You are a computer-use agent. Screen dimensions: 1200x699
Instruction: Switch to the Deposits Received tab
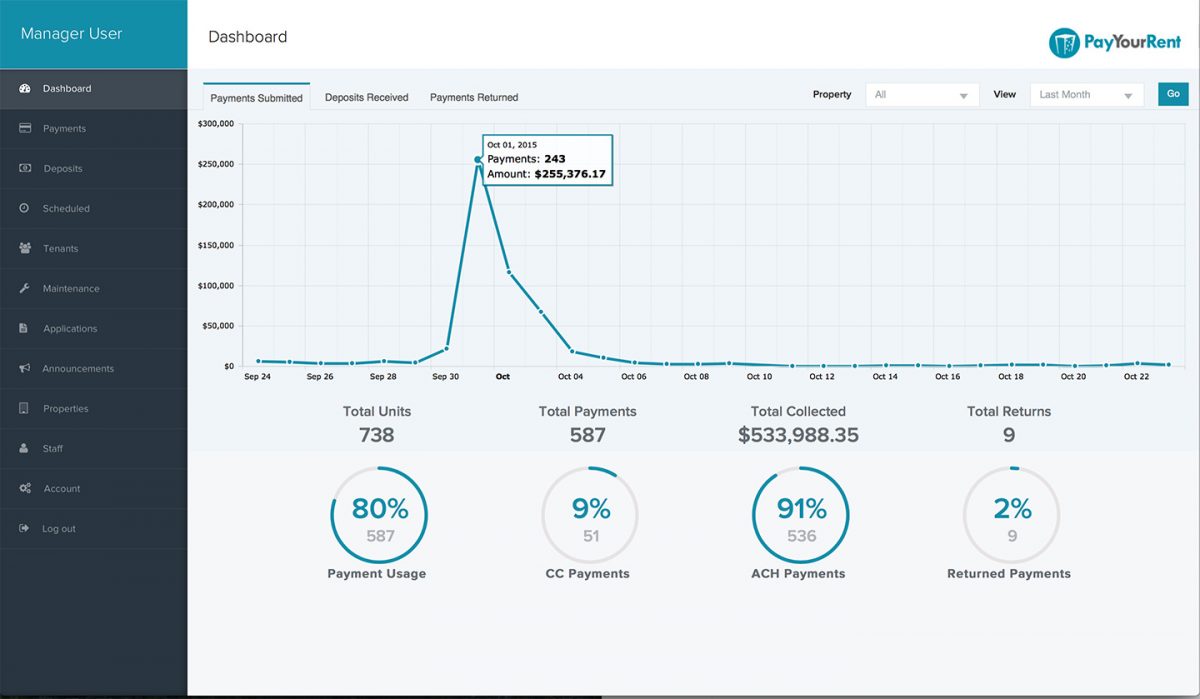tap(368, 97)
